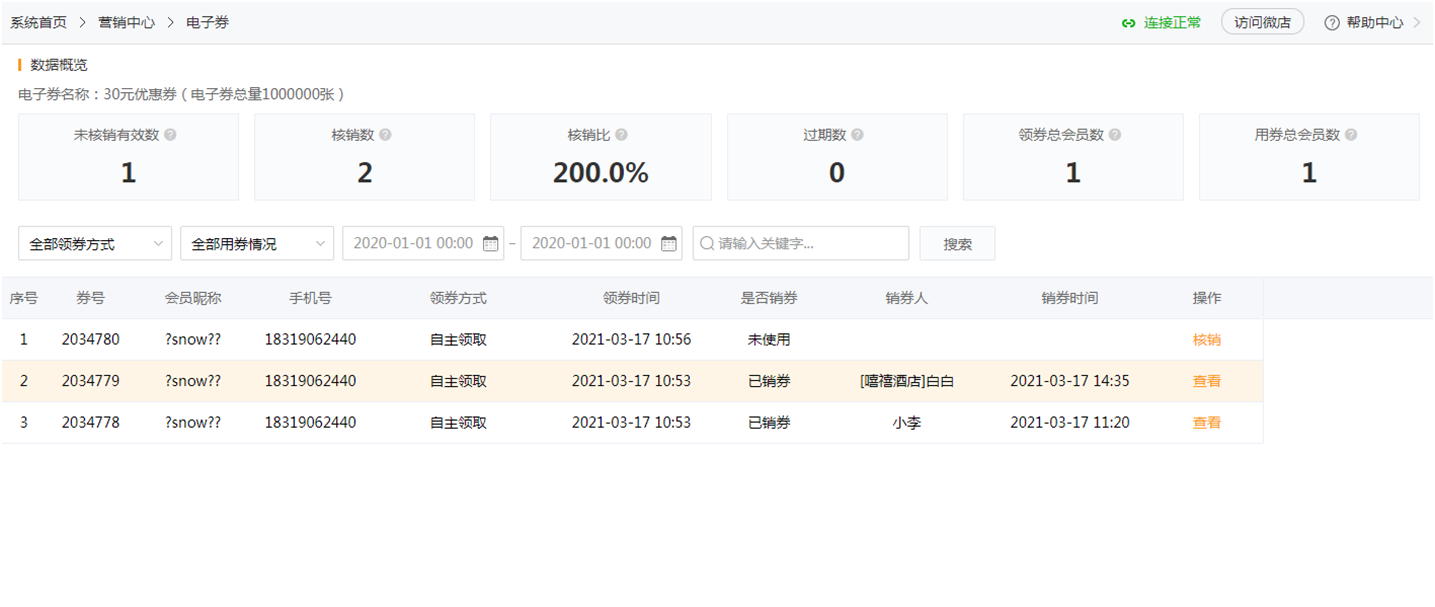Navigate to 营销中心 breadcrumb
This screenshot has width=1435, height=607.
[126, 22]
